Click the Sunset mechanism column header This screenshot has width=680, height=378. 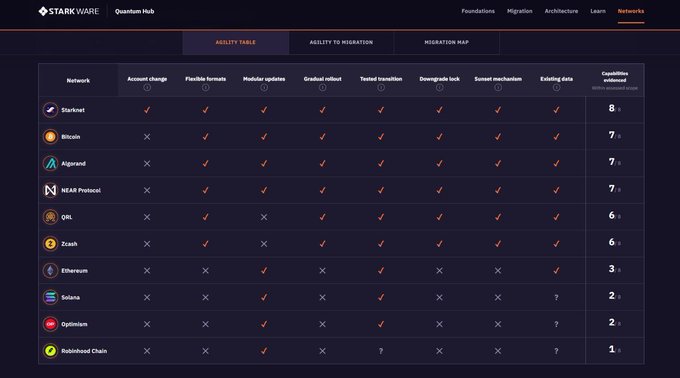[498, 79]
